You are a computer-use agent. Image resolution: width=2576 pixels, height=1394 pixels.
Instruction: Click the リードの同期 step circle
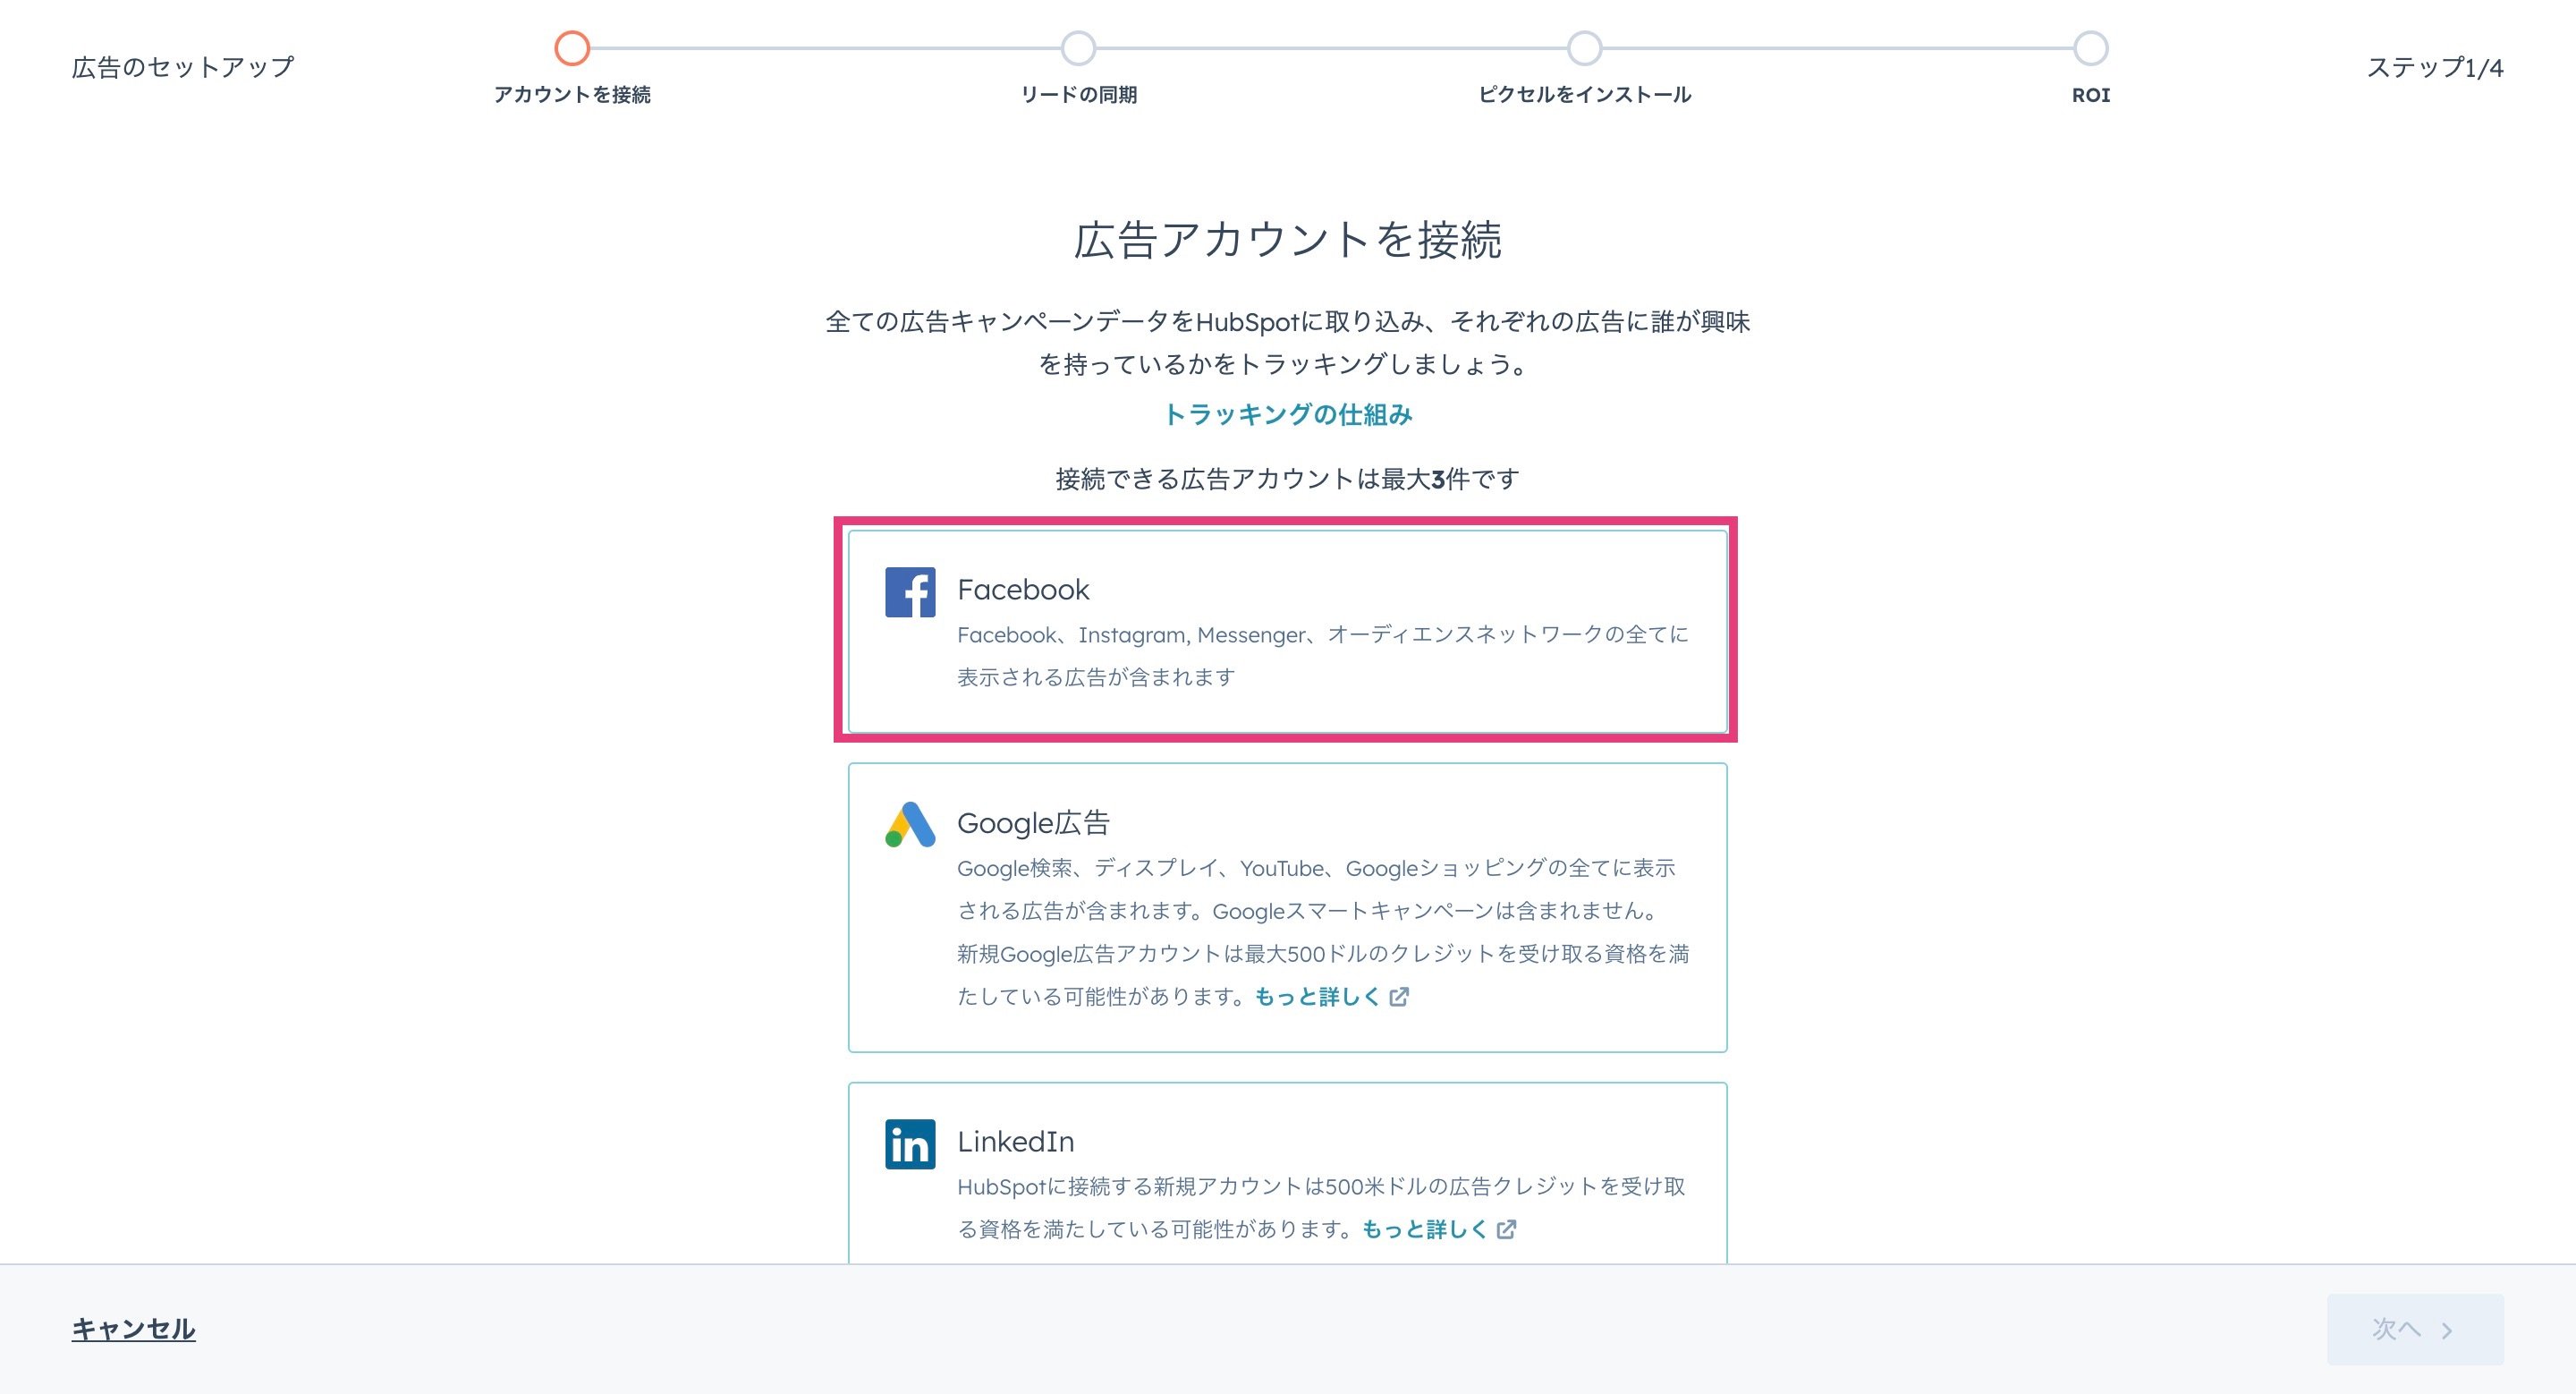(x=1078, y=48)
